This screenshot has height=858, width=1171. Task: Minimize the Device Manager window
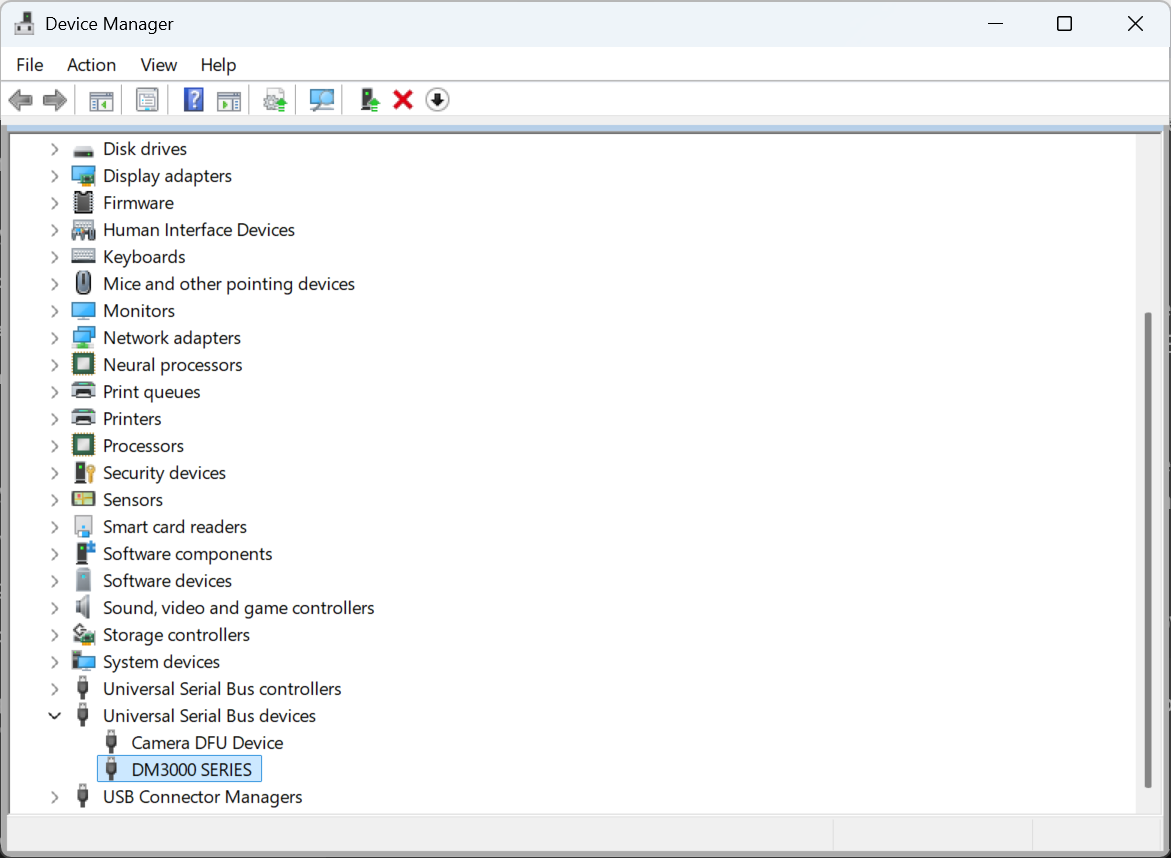point(995,24)
